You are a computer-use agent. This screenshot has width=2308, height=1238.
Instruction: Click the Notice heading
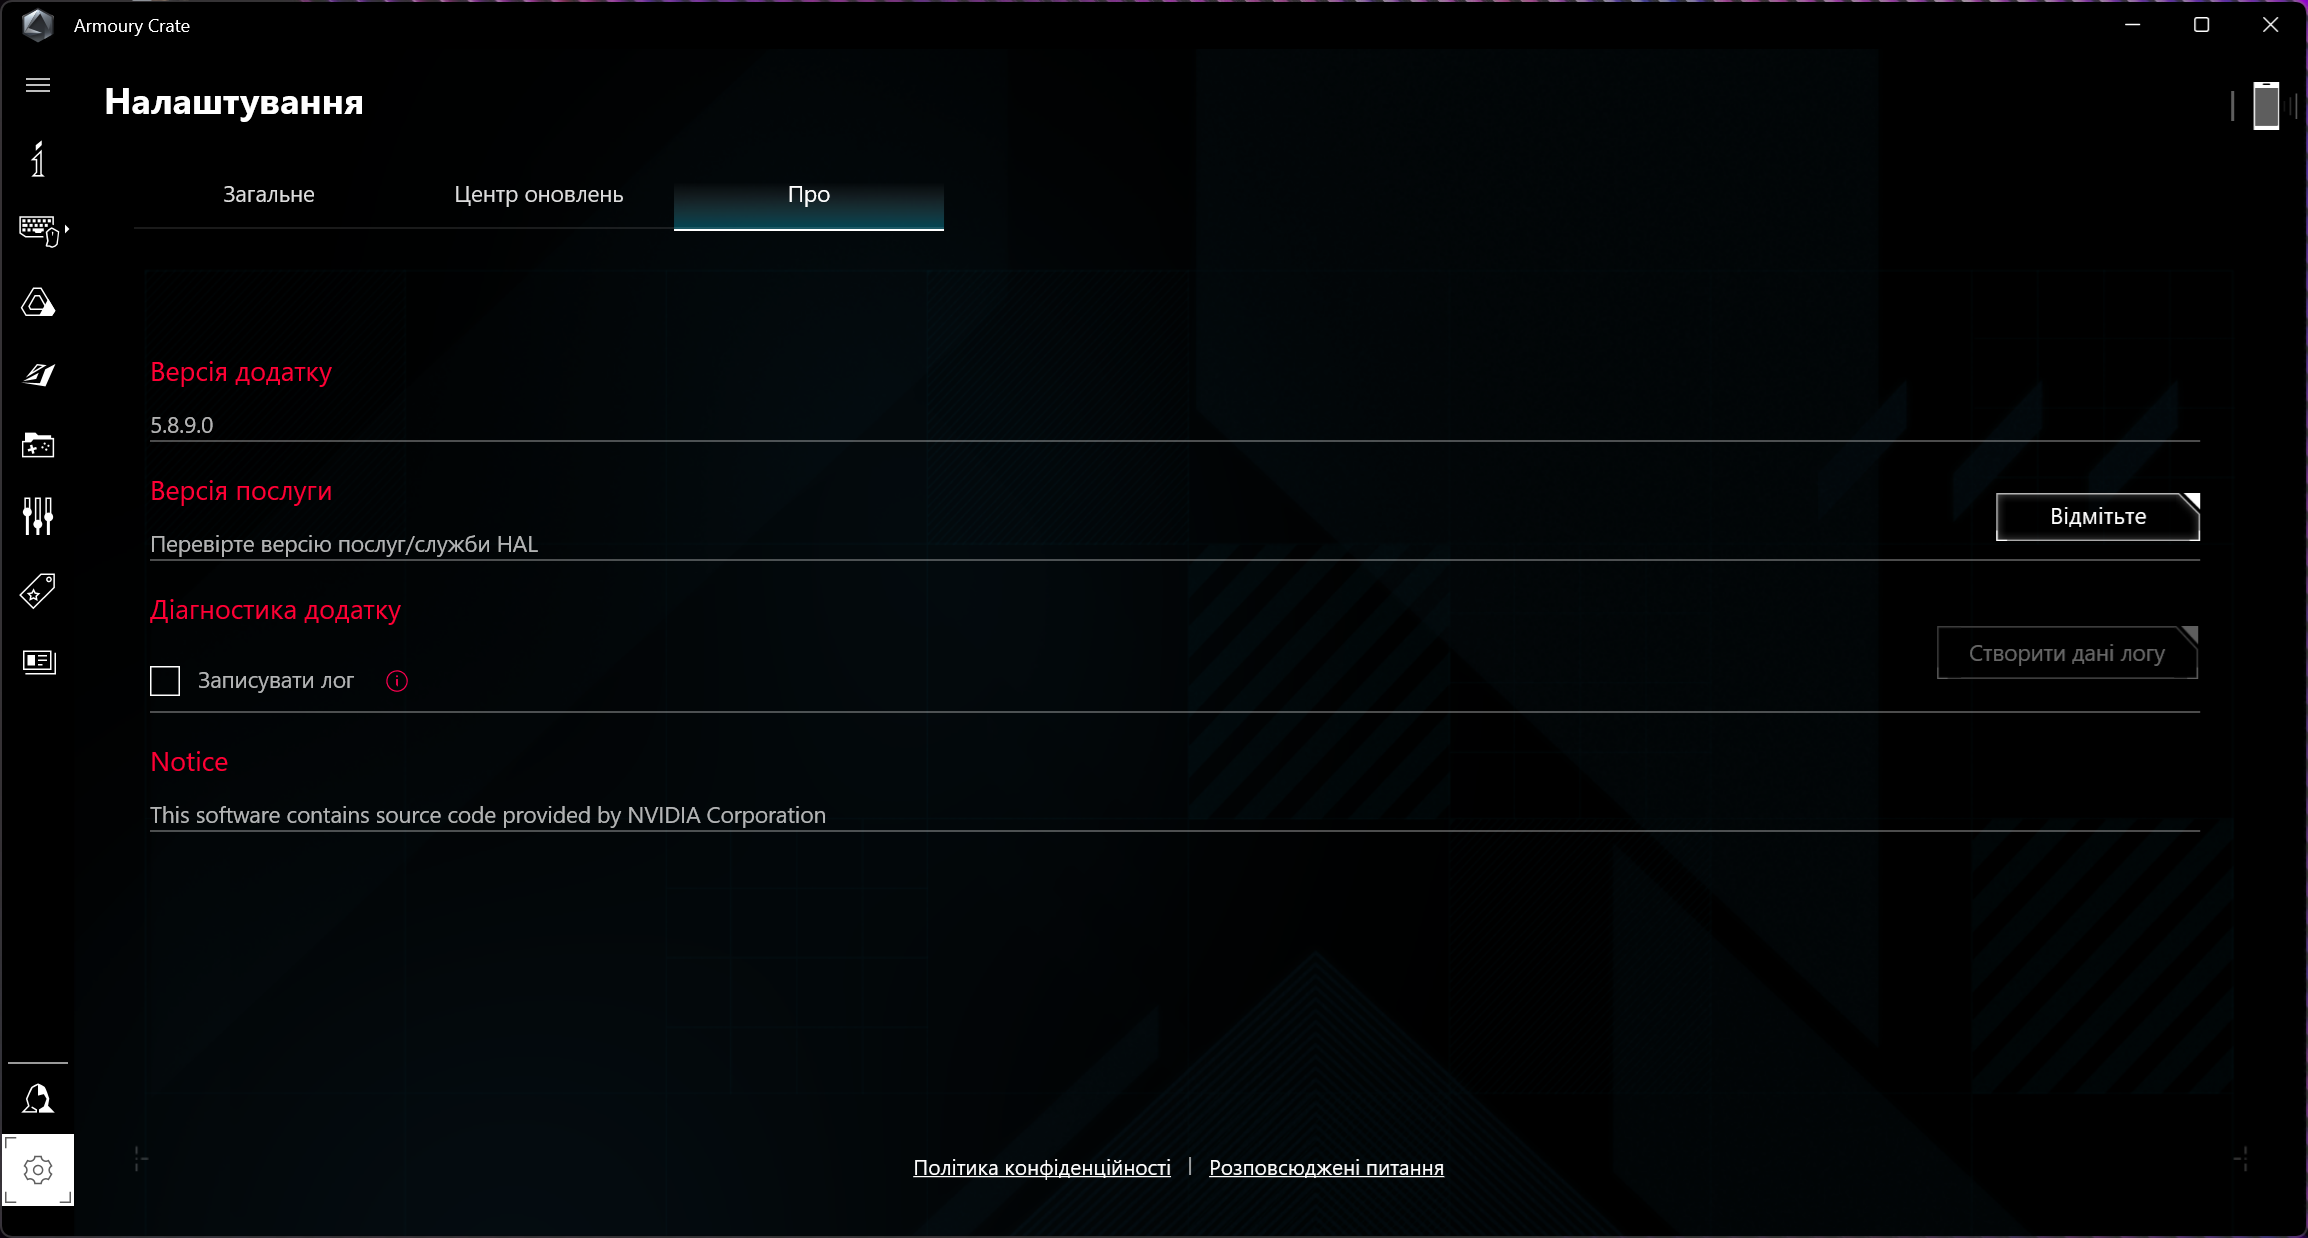(189, 762)
